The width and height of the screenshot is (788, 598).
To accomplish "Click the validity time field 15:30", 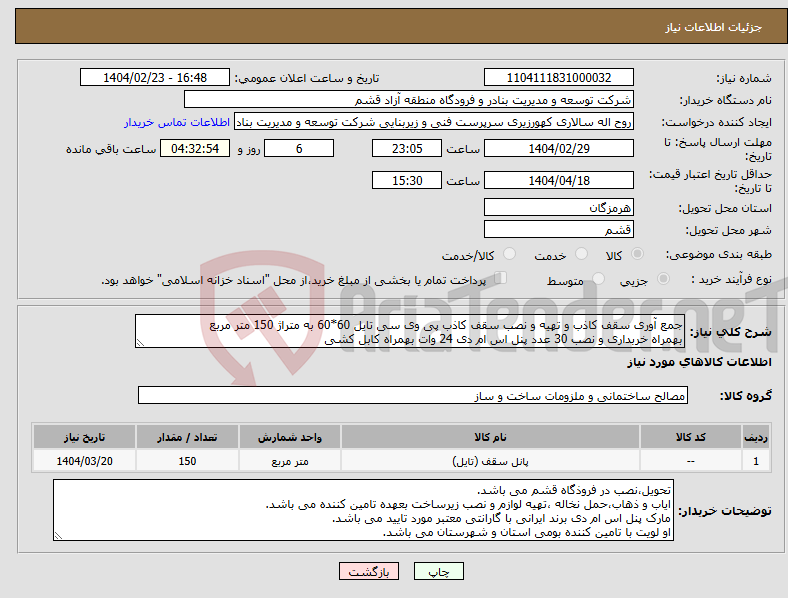I will tap(407, 180).
